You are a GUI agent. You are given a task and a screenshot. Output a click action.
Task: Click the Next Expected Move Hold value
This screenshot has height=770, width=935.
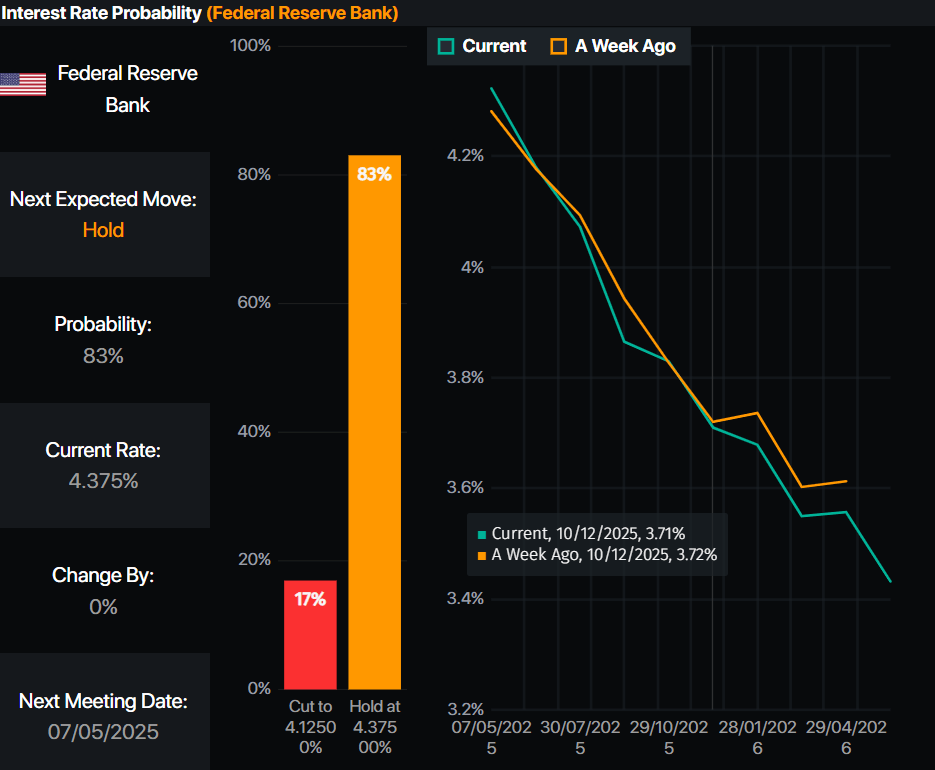click(x=103, y=230)
